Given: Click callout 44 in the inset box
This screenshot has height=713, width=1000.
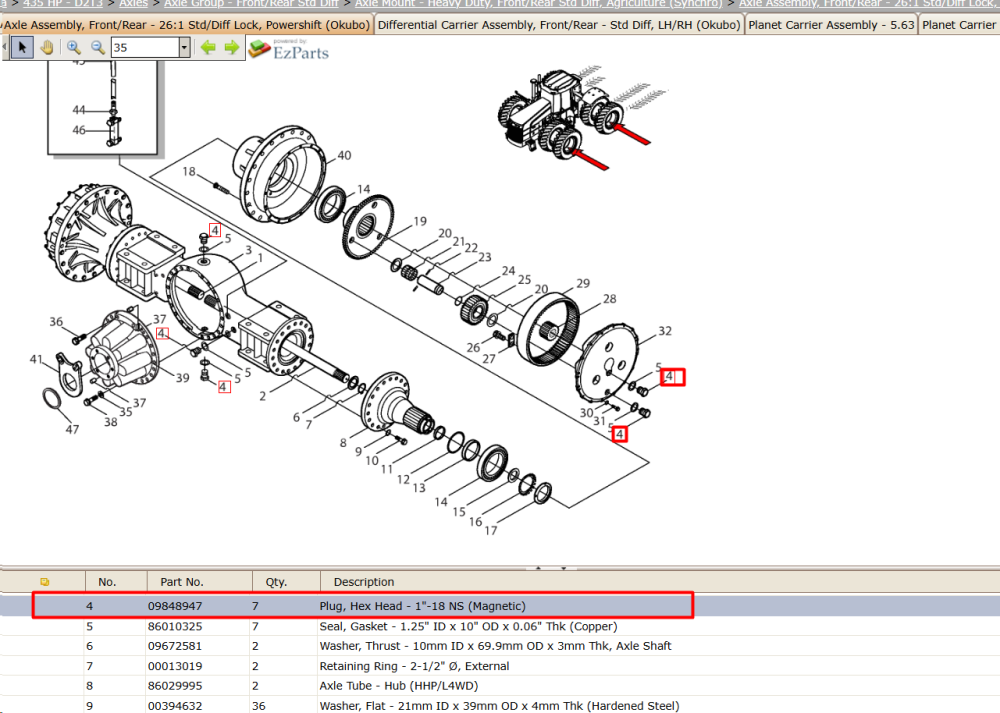Looking at the screenshot, I should point(78,110).
